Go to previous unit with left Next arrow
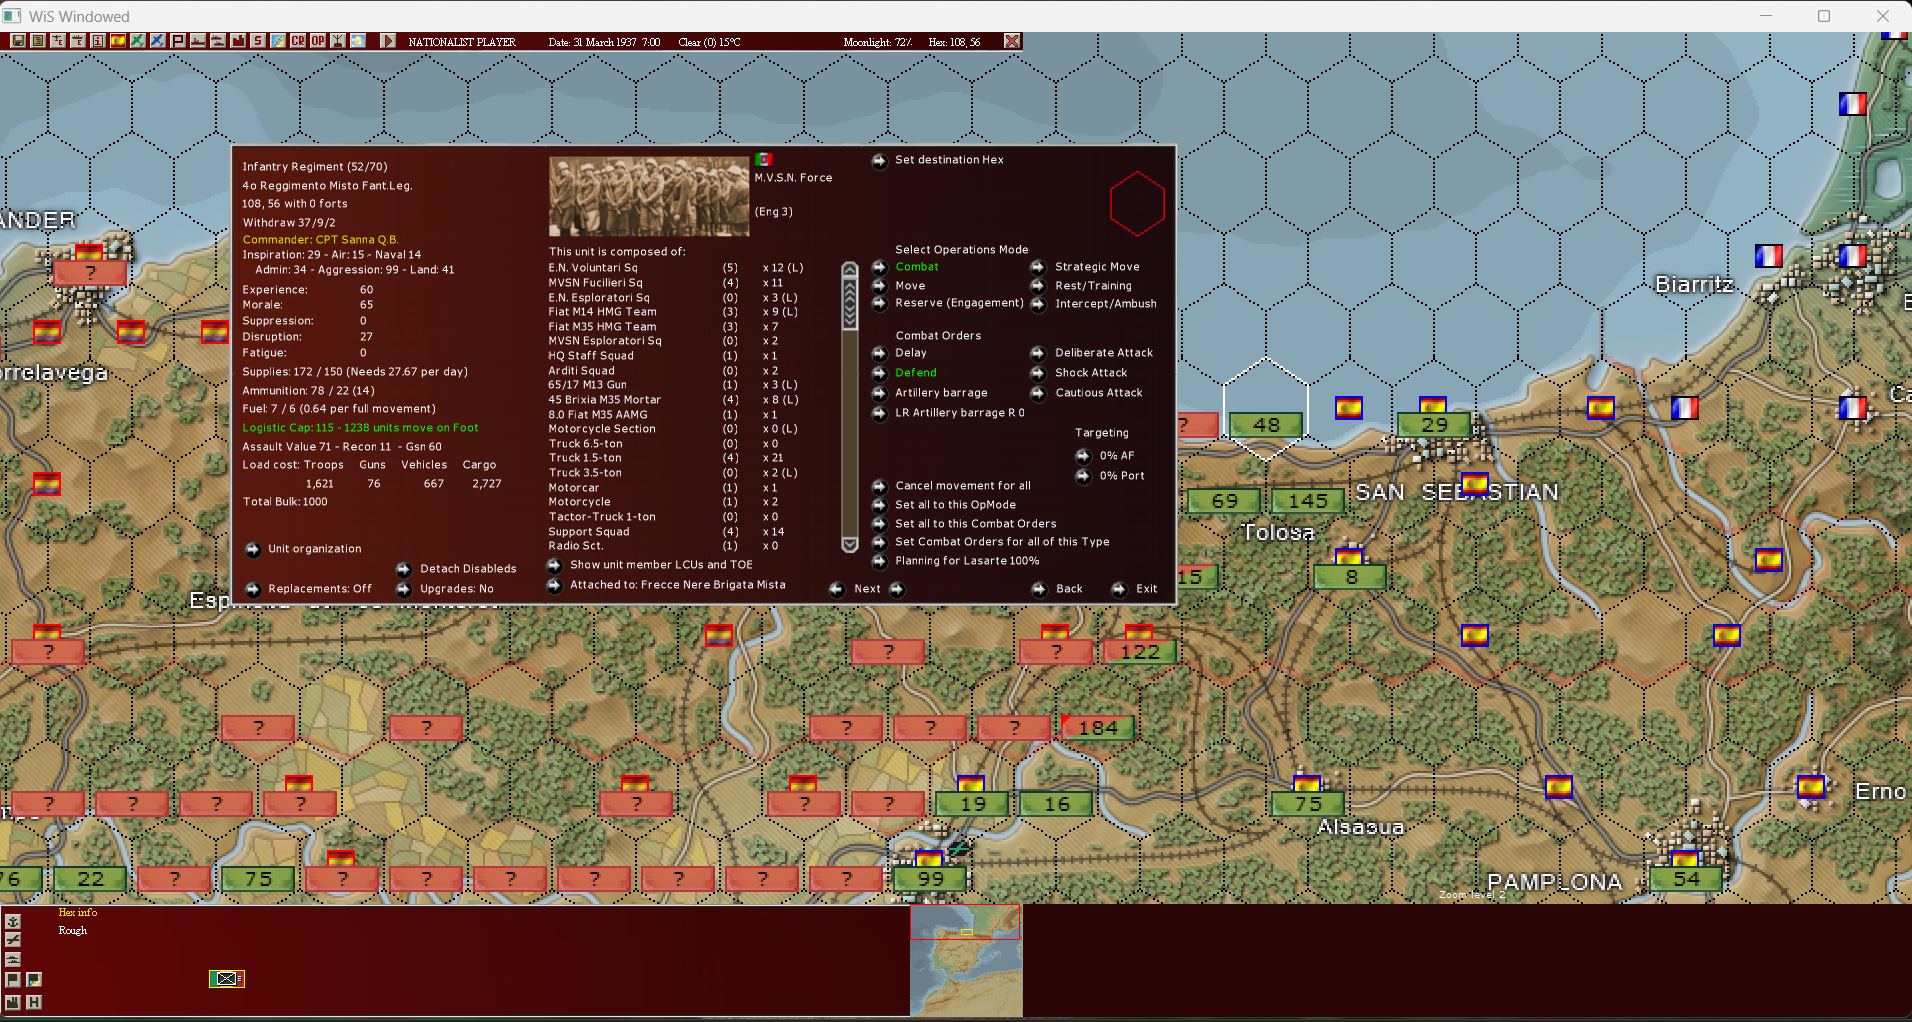The width and height of the screenshot is (1912, 1022). (836, 589)
